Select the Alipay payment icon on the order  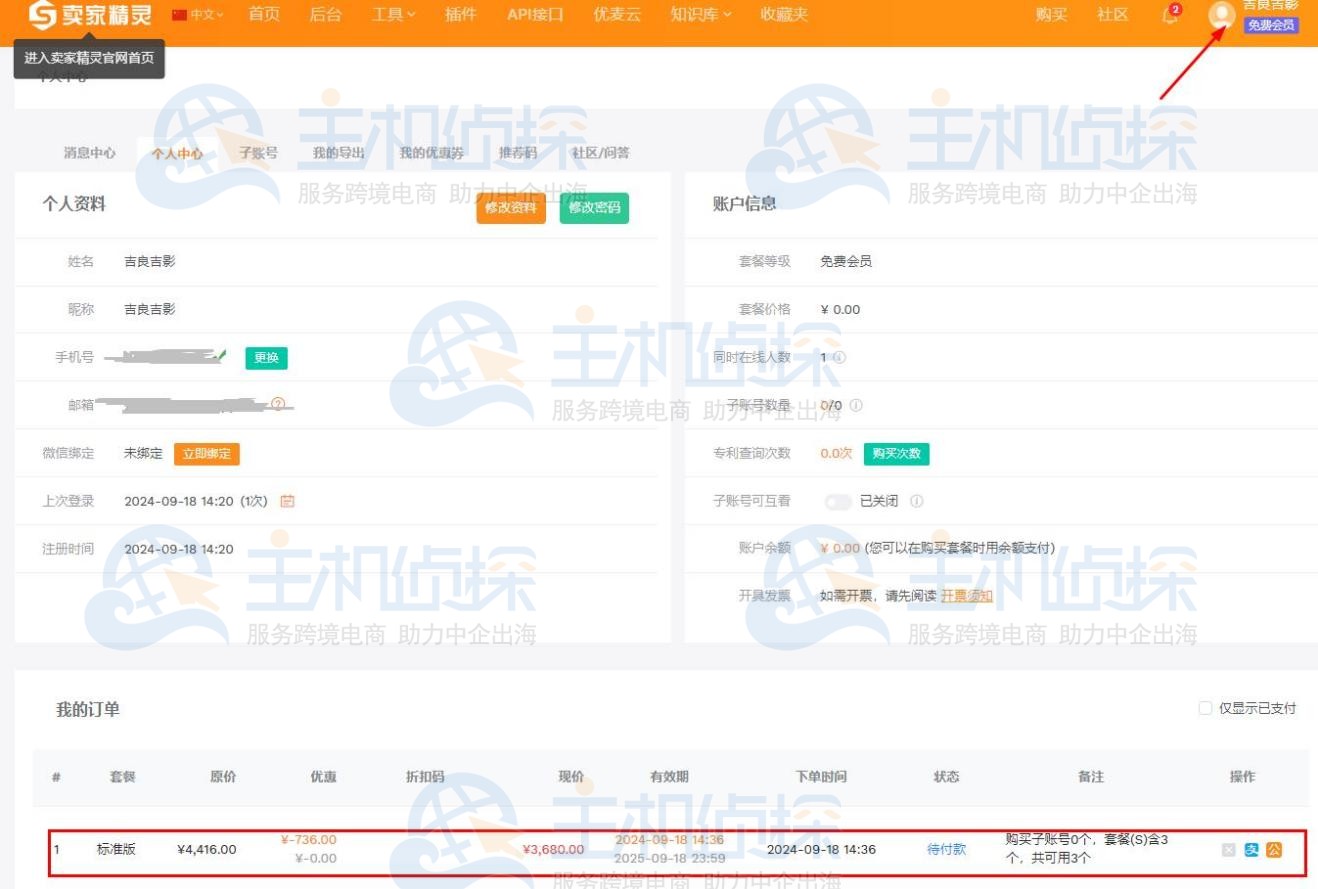[x=1252, y=850]
